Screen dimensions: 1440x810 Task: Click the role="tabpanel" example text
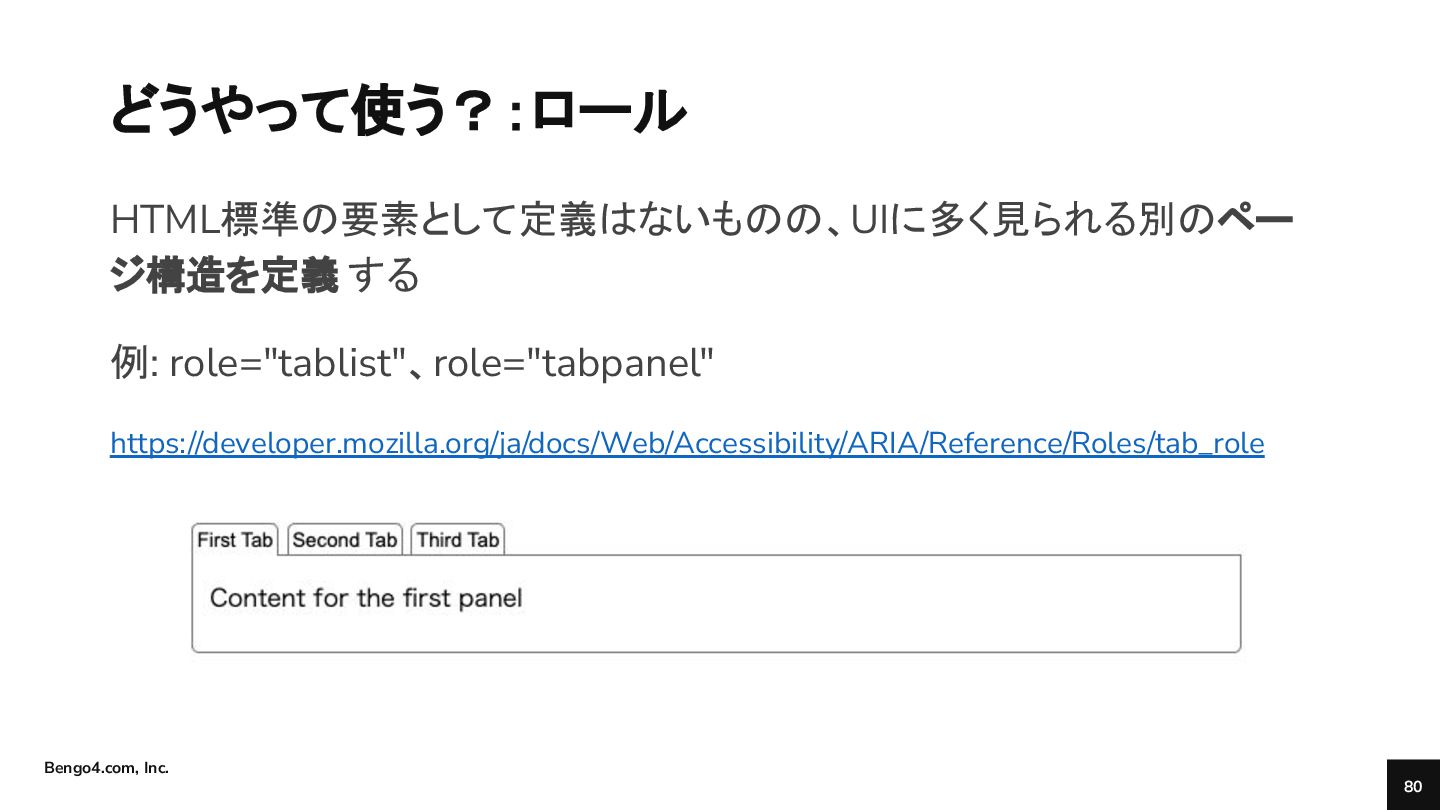click(x=574, y=363)
